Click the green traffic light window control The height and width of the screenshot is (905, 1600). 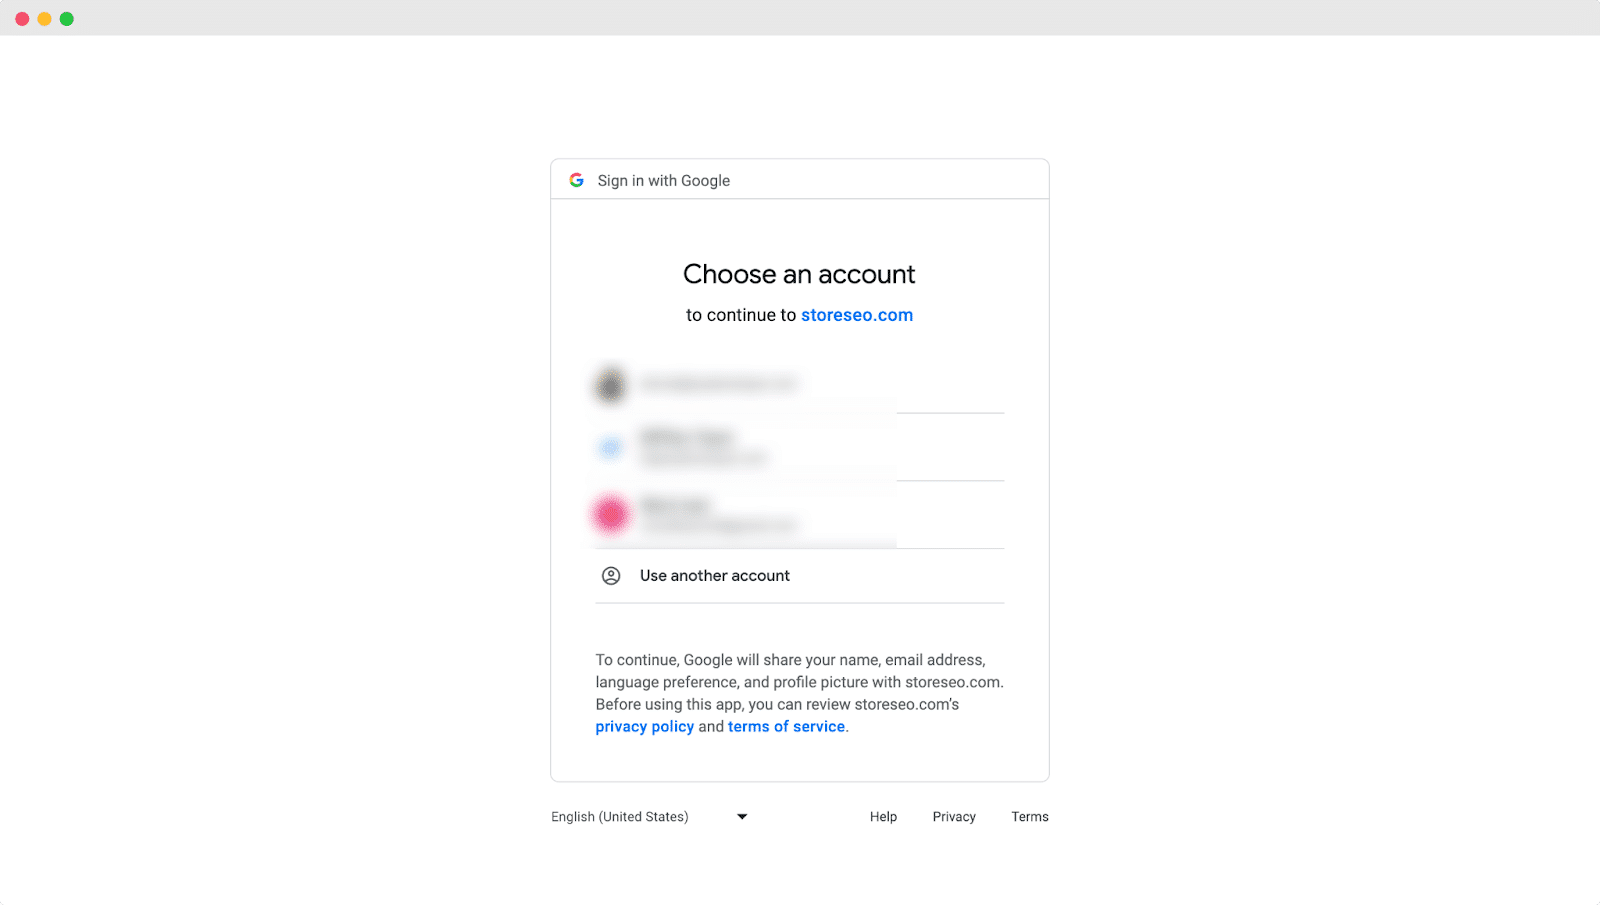pyautogui.click(x=67, y=18)
